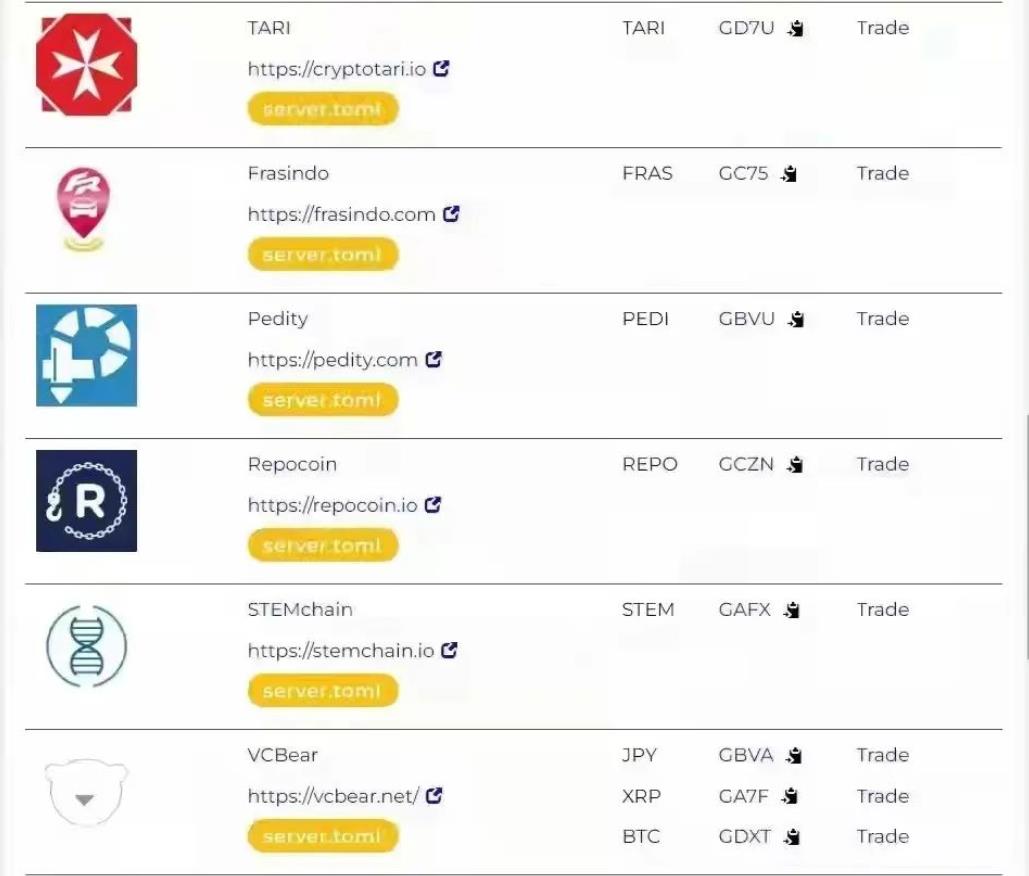Copy the TARI issuer address GD7U
This screenshot has width=1029, height=876.
pyautogui.click(x=796, y=28)
